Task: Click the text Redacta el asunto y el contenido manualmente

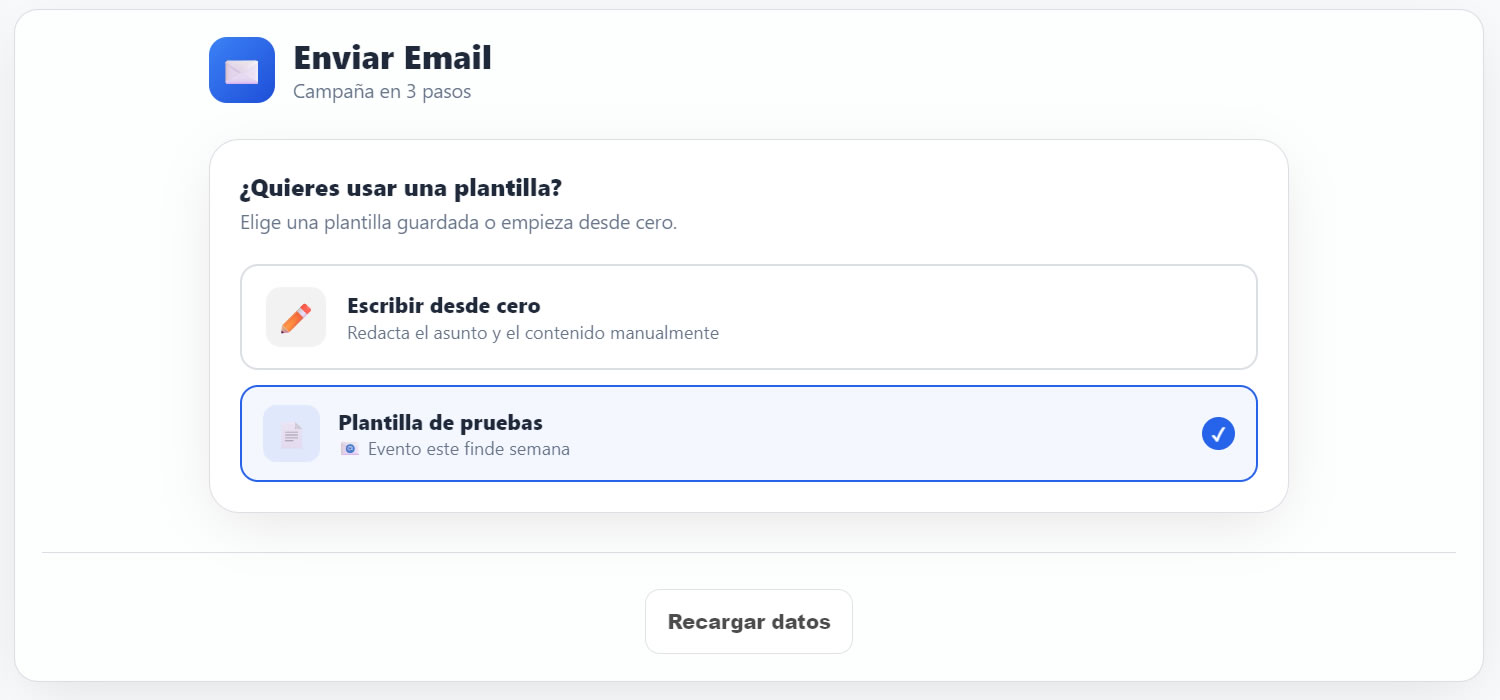Action: [530, 333]
